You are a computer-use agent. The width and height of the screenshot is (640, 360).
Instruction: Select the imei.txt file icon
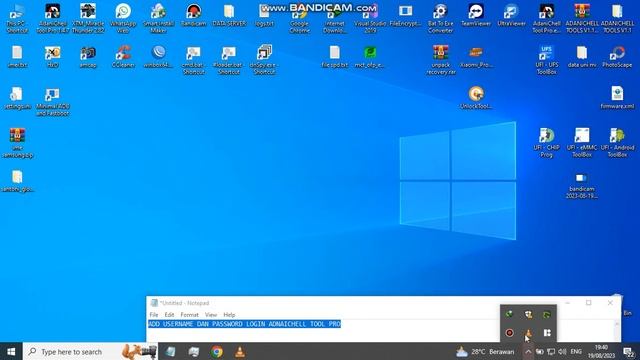pos(17,56)
